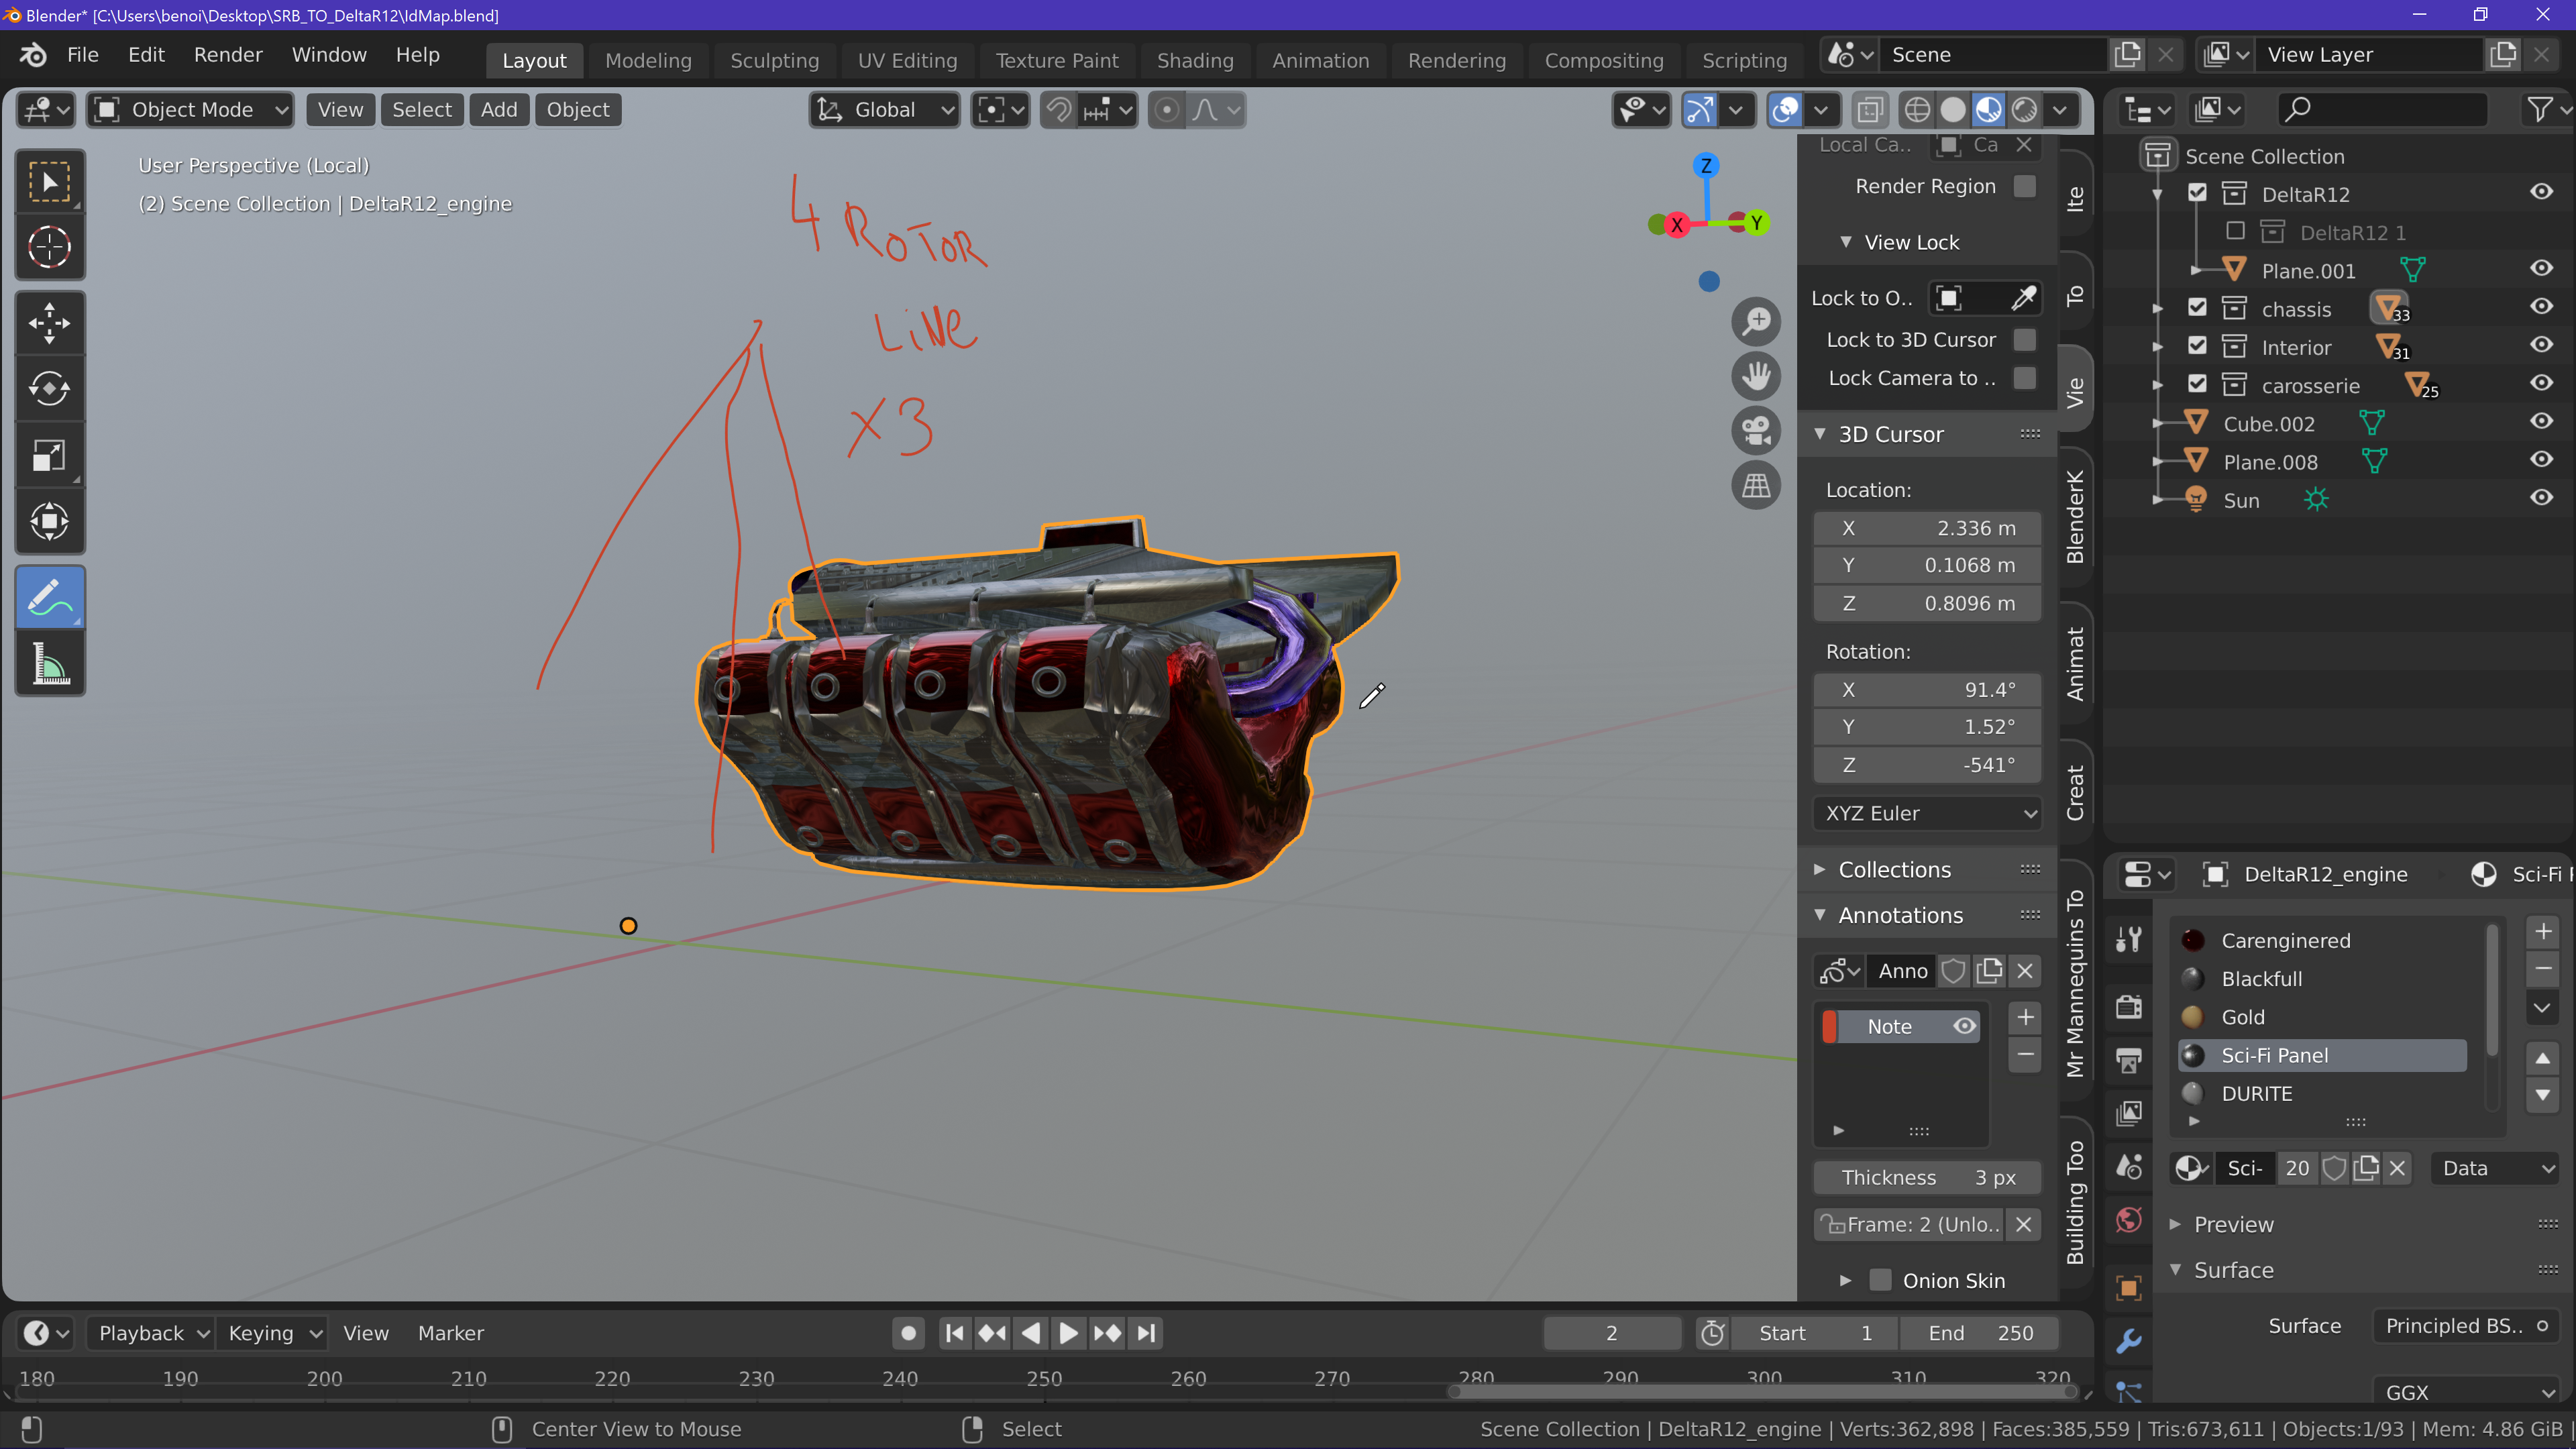
Task: Open the Render menu
Action: pos(228,55)
